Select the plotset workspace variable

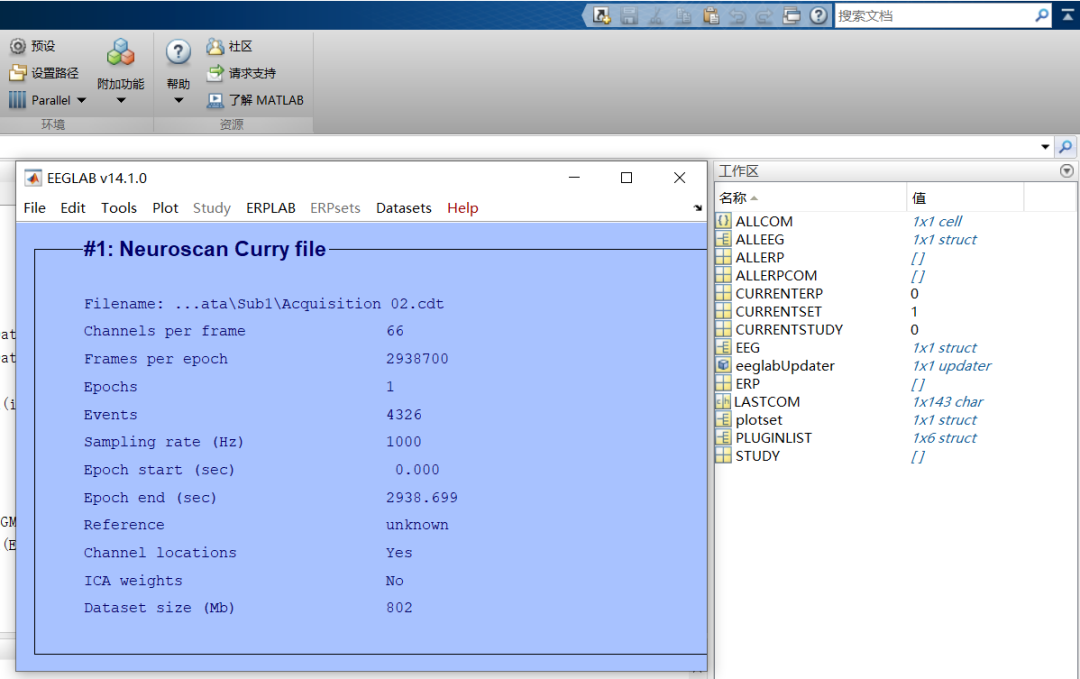758,419
